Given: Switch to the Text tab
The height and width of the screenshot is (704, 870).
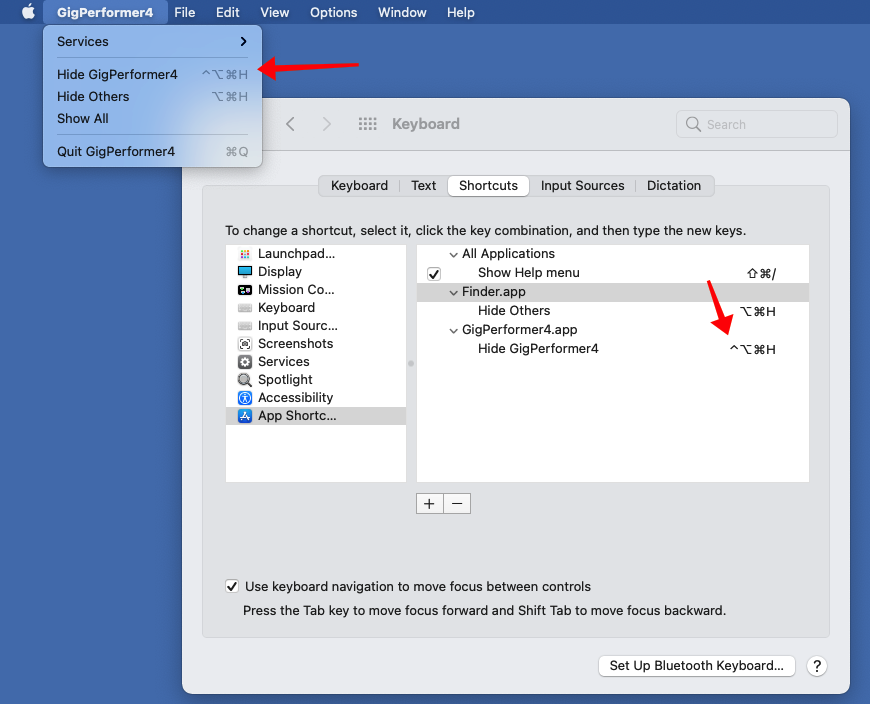Looking at the screenshot, I should click(423, 185).
